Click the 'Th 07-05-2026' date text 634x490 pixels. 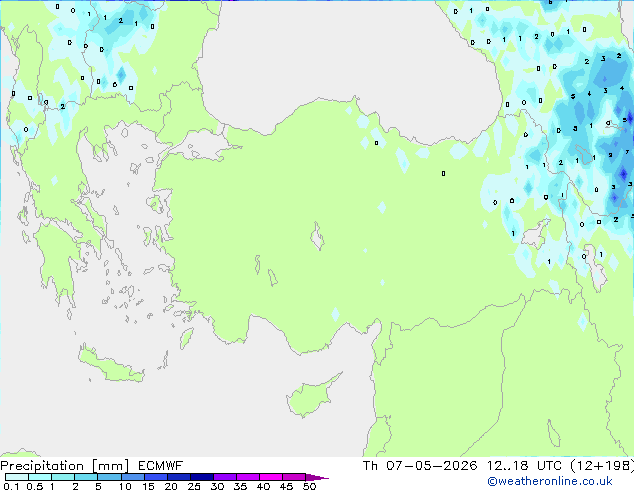420,466
